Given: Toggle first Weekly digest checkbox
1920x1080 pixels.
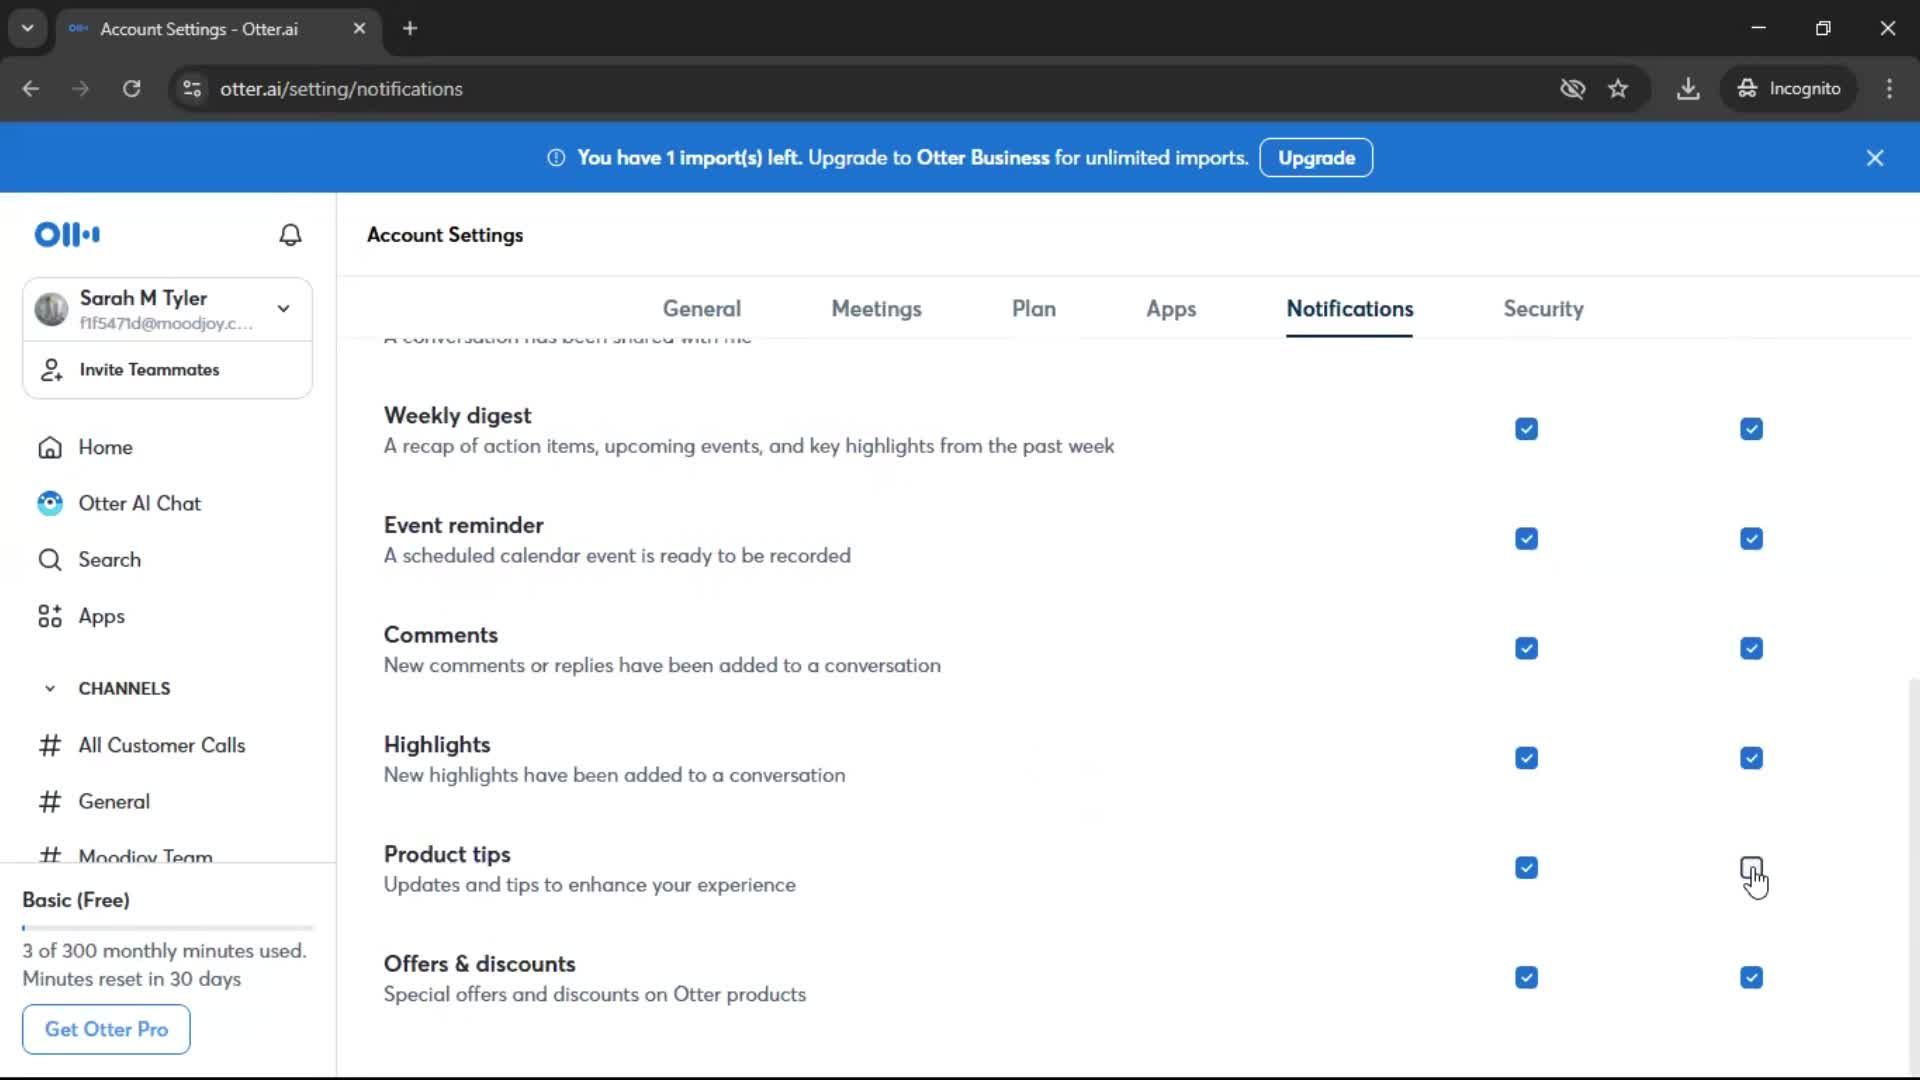Looking at the screenshot, I should coord(1526,429).
